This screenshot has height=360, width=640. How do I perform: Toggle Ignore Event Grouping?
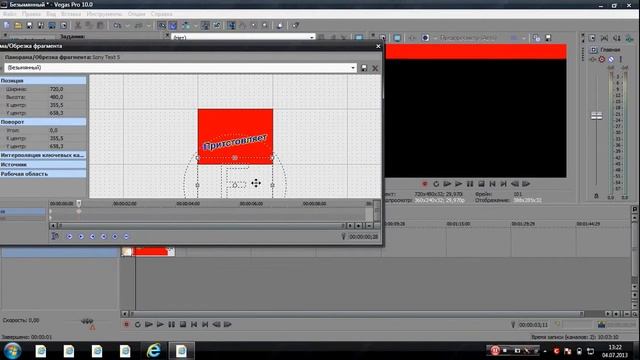click(217, 25)
